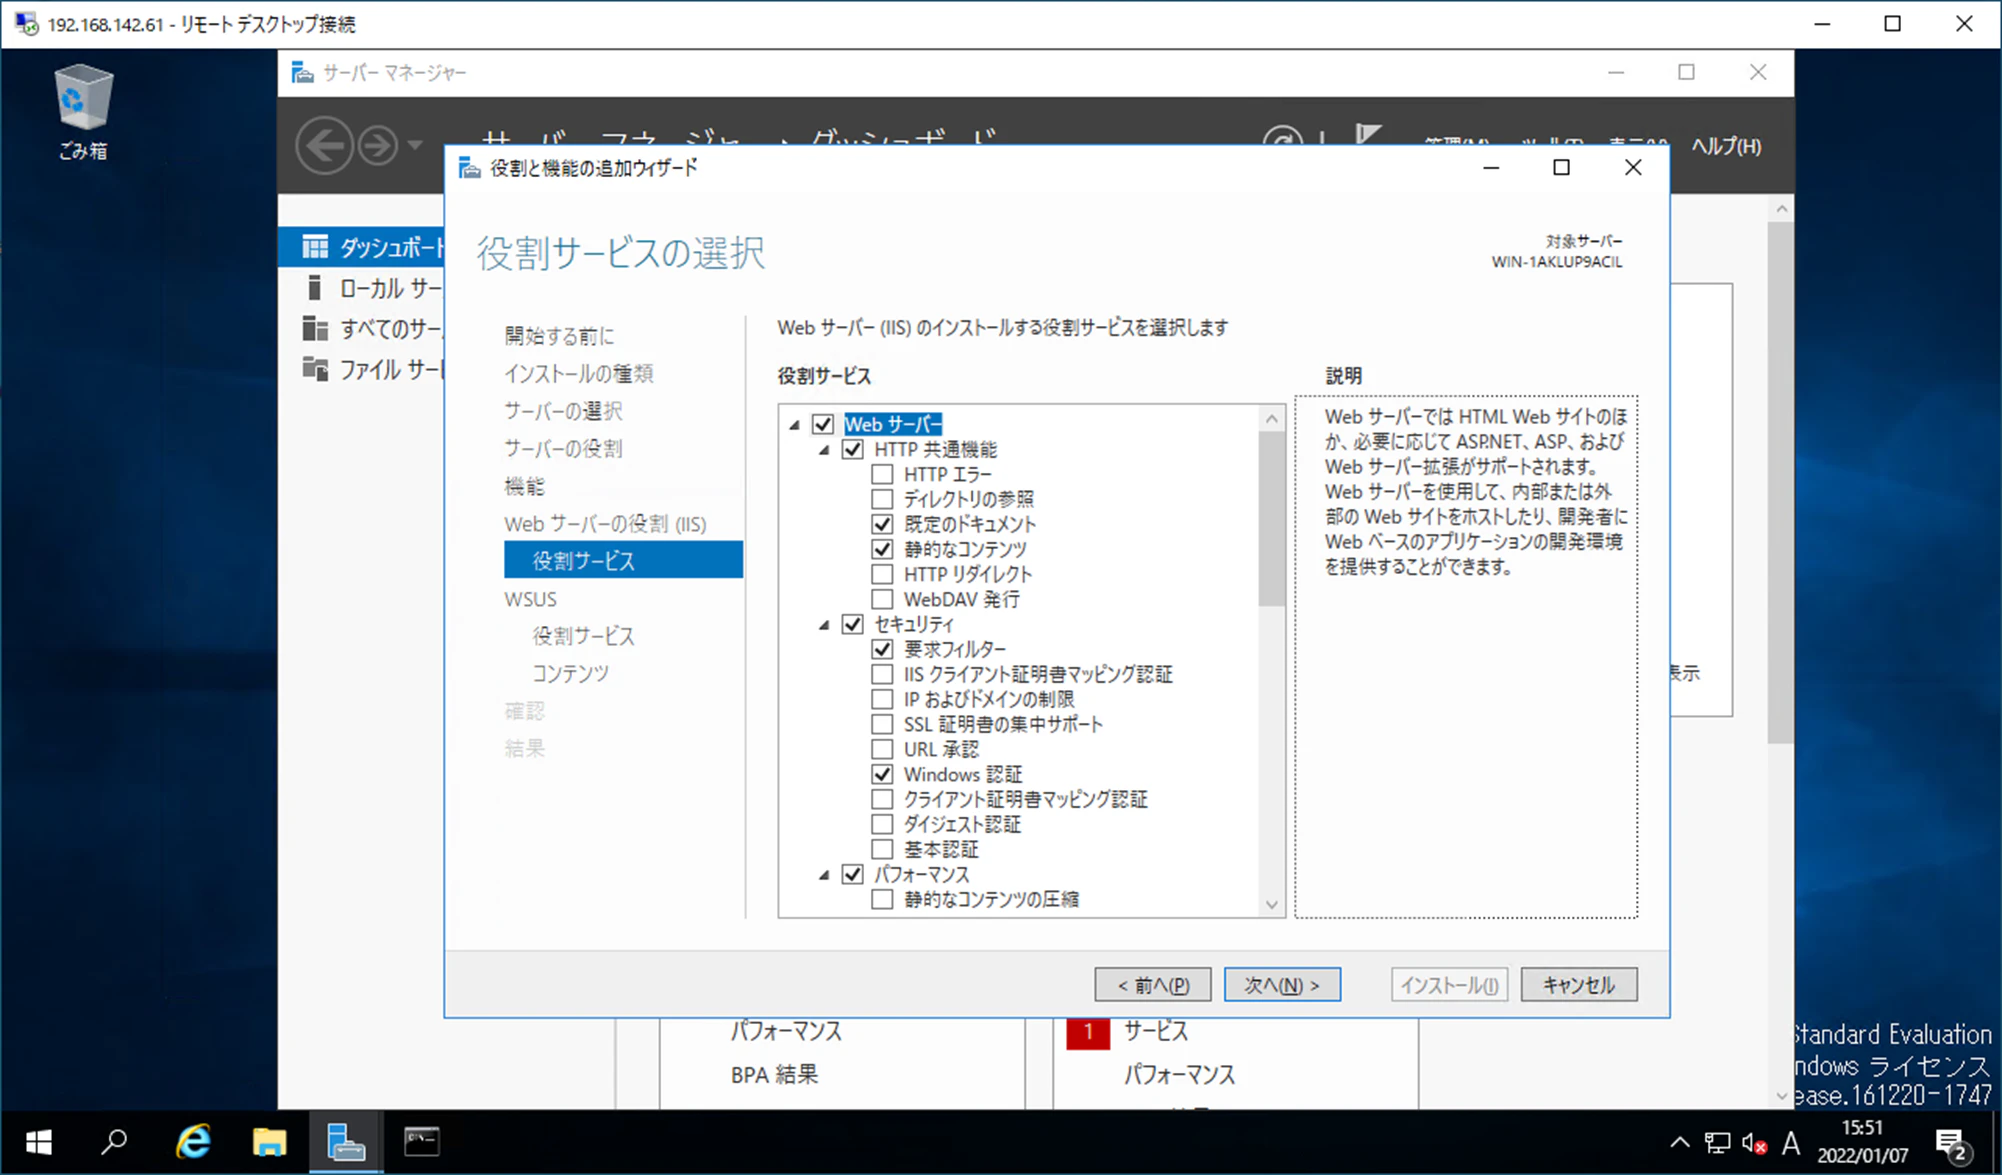Click the 前へ(P) back button
Screen dimensions: 2002x1175
tap(1153, 985)
